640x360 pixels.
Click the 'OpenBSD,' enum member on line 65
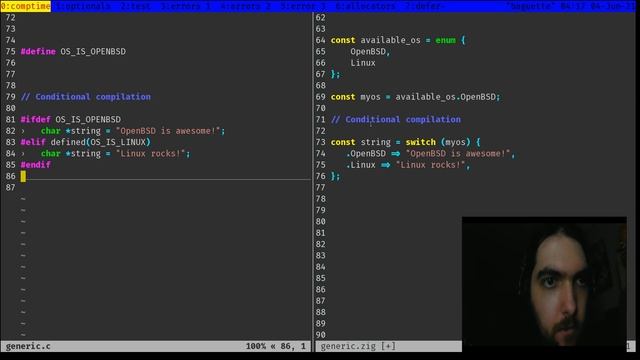point(370,52)
